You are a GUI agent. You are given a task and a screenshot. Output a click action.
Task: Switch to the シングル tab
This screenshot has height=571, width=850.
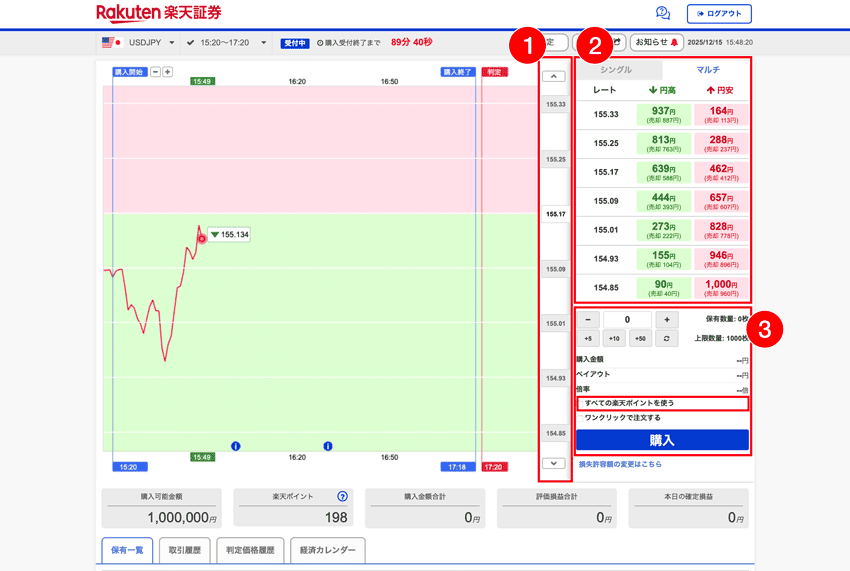616,70
